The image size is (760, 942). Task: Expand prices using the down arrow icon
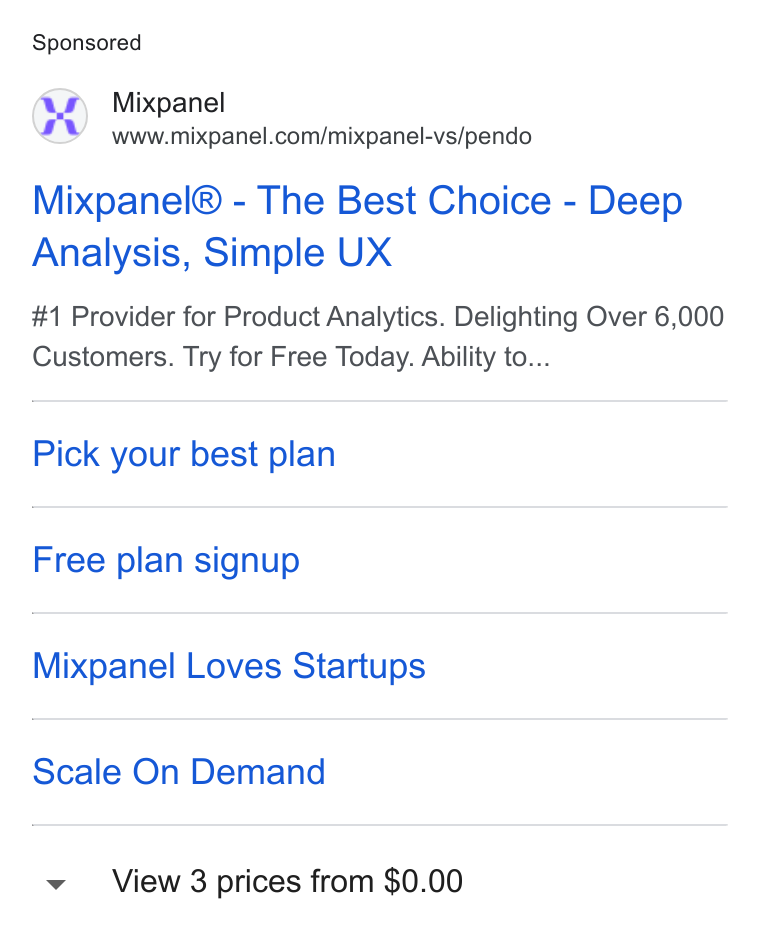click(56, 884)
